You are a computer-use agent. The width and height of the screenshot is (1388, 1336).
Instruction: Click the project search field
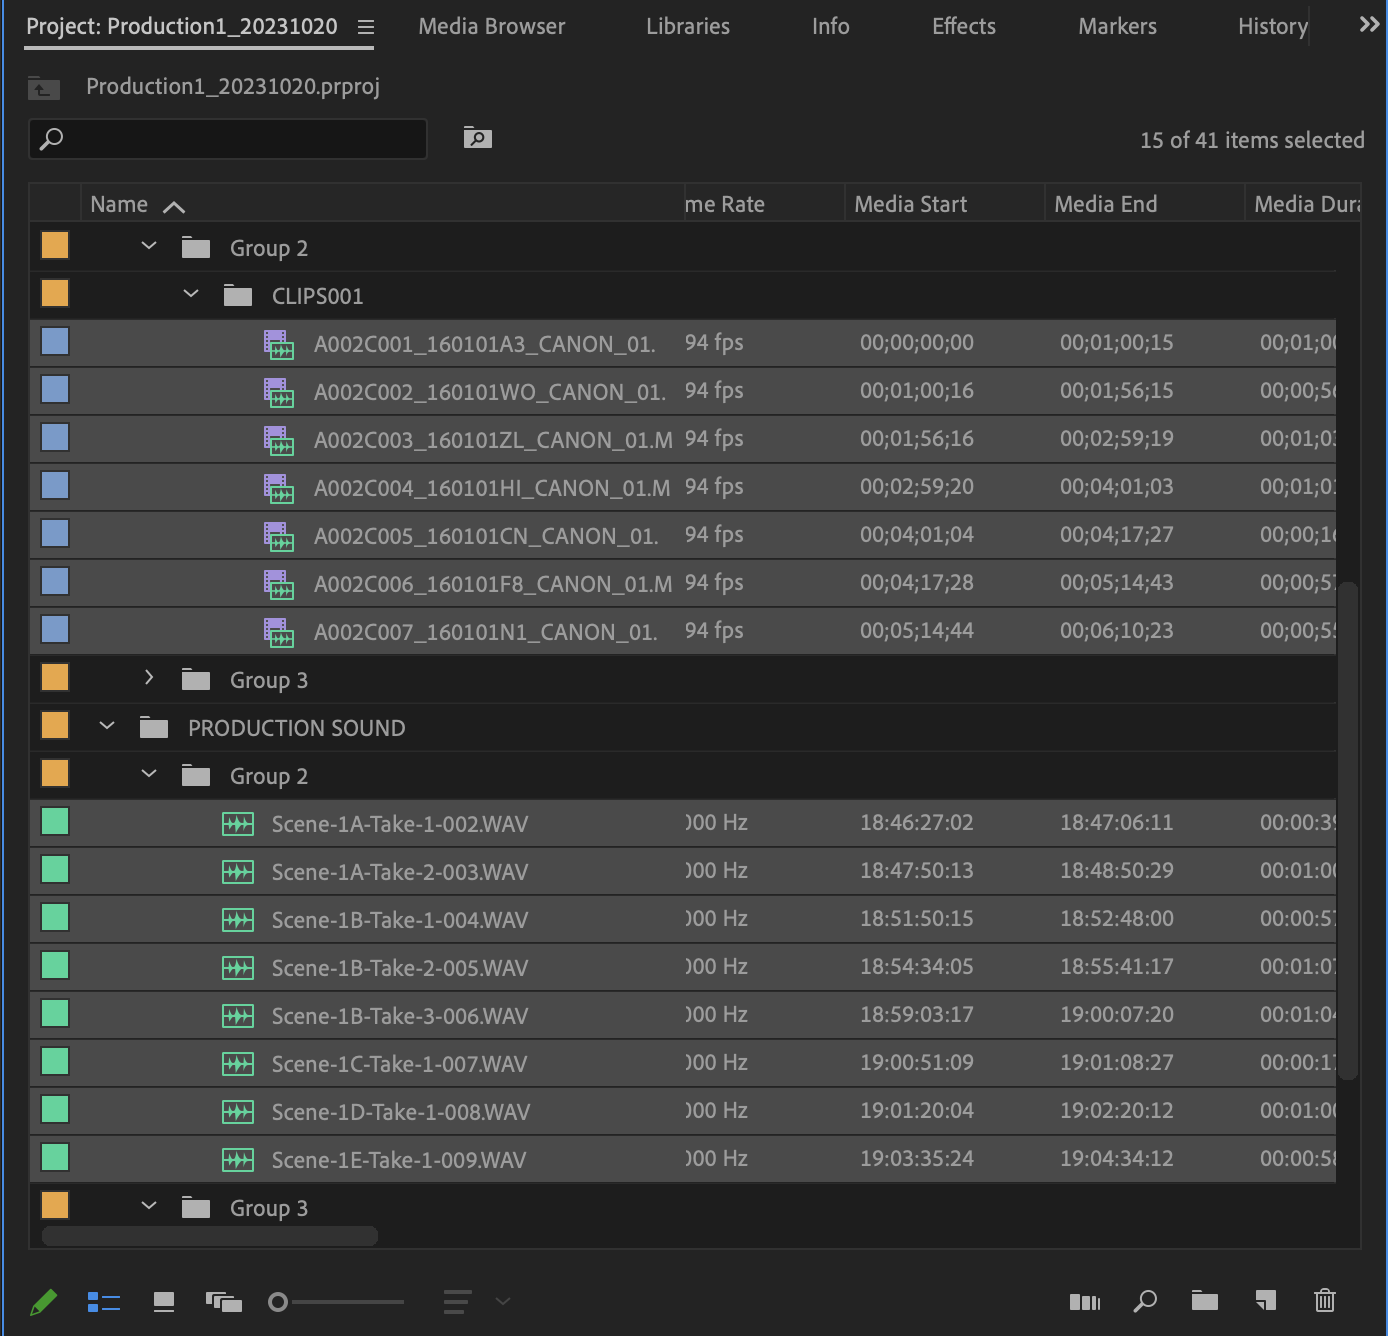[x=228, y=139]
